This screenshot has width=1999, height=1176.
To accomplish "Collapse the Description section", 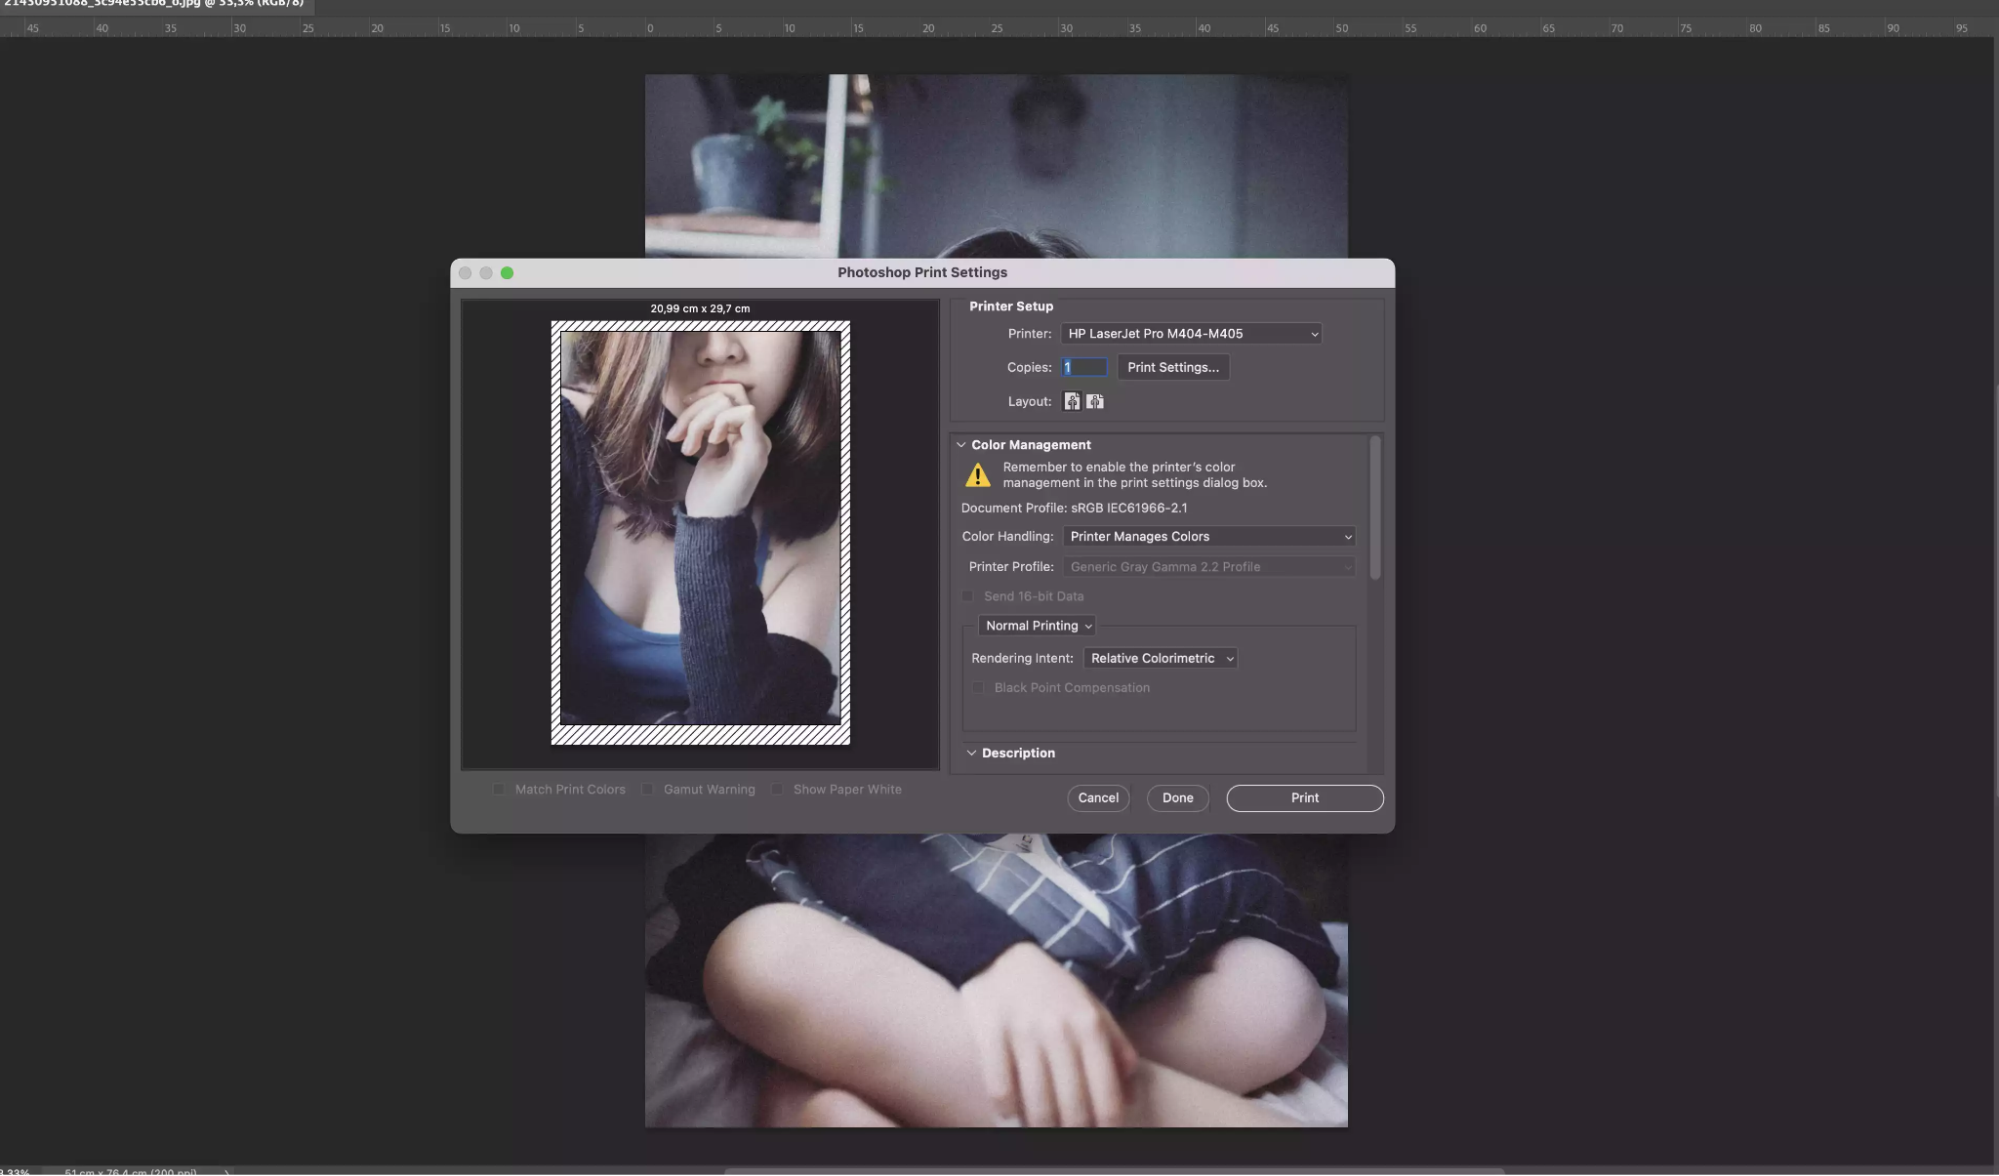I will tap(971, 753).
